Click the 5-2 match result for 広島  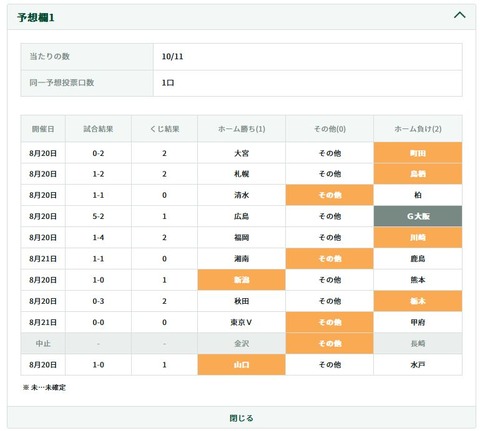pyautogui.click(x=98, y=216)
